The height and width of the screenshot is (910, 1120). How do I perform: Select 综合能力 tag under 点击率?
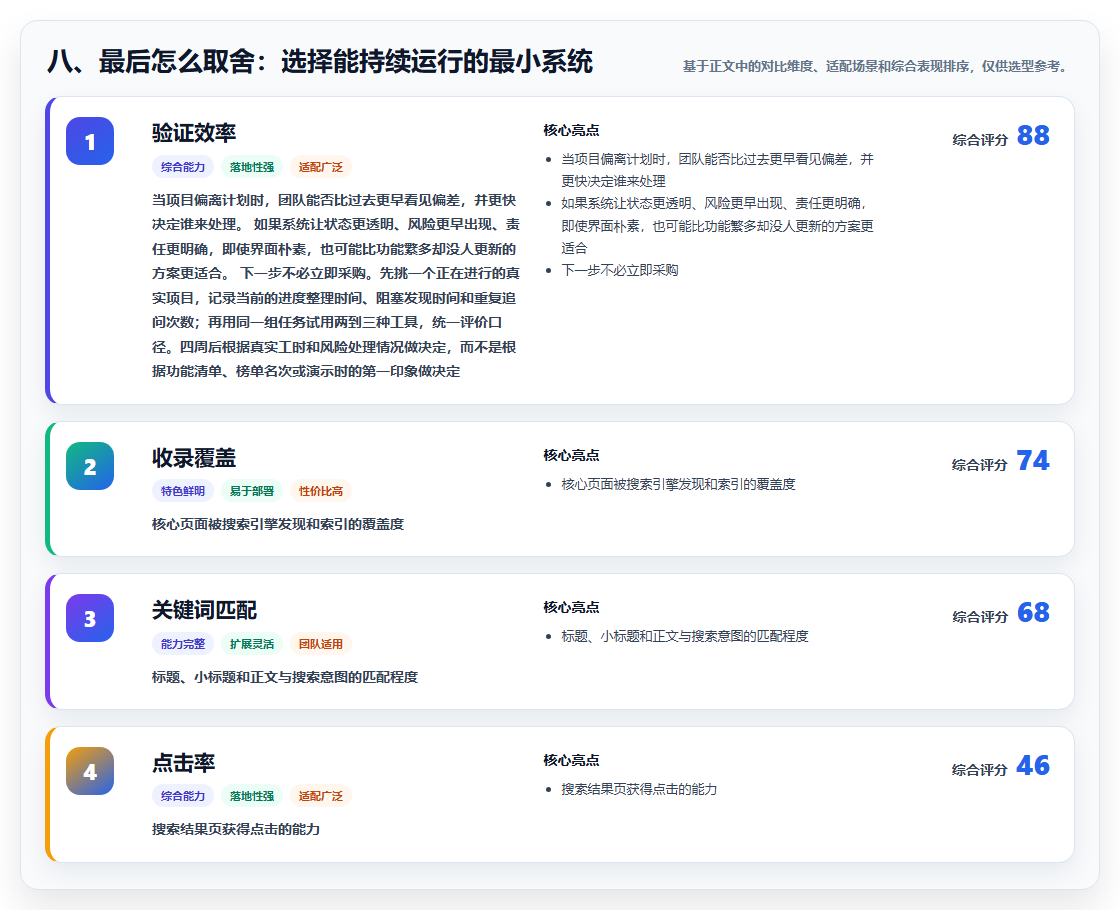(183, 796)
